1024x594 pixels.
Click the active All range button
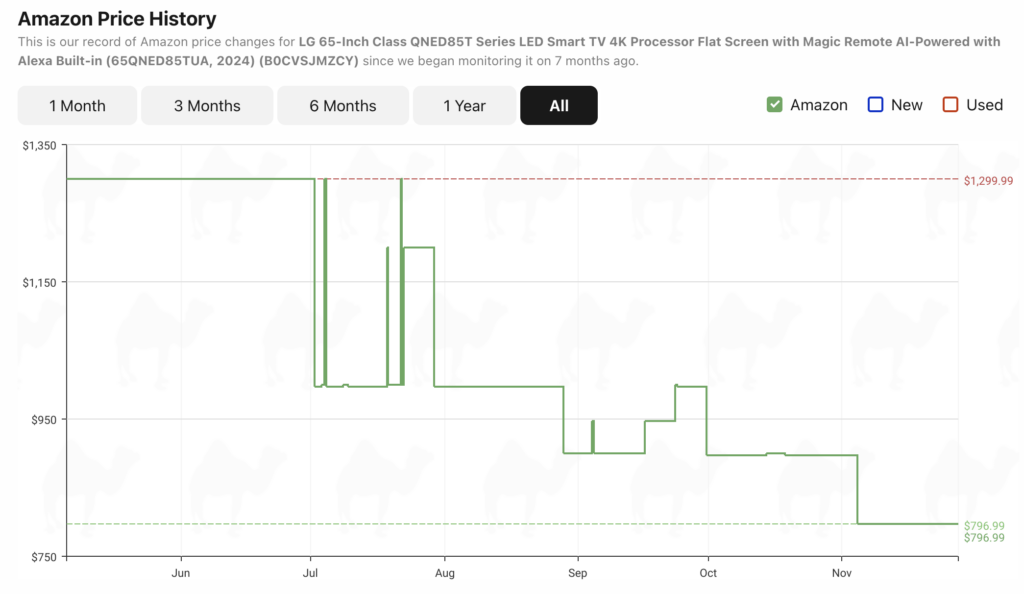pos(559,105)
